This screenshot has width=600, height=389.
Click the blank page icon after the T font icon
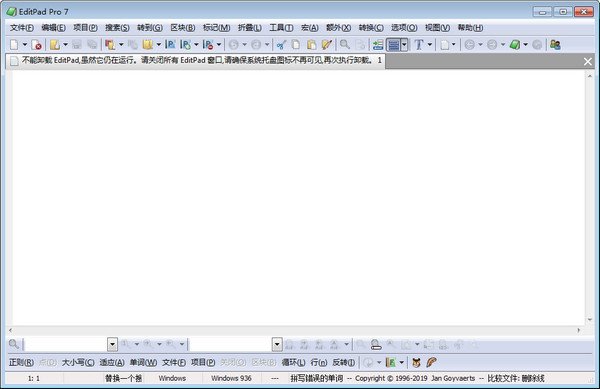click(x=444, y=45)
